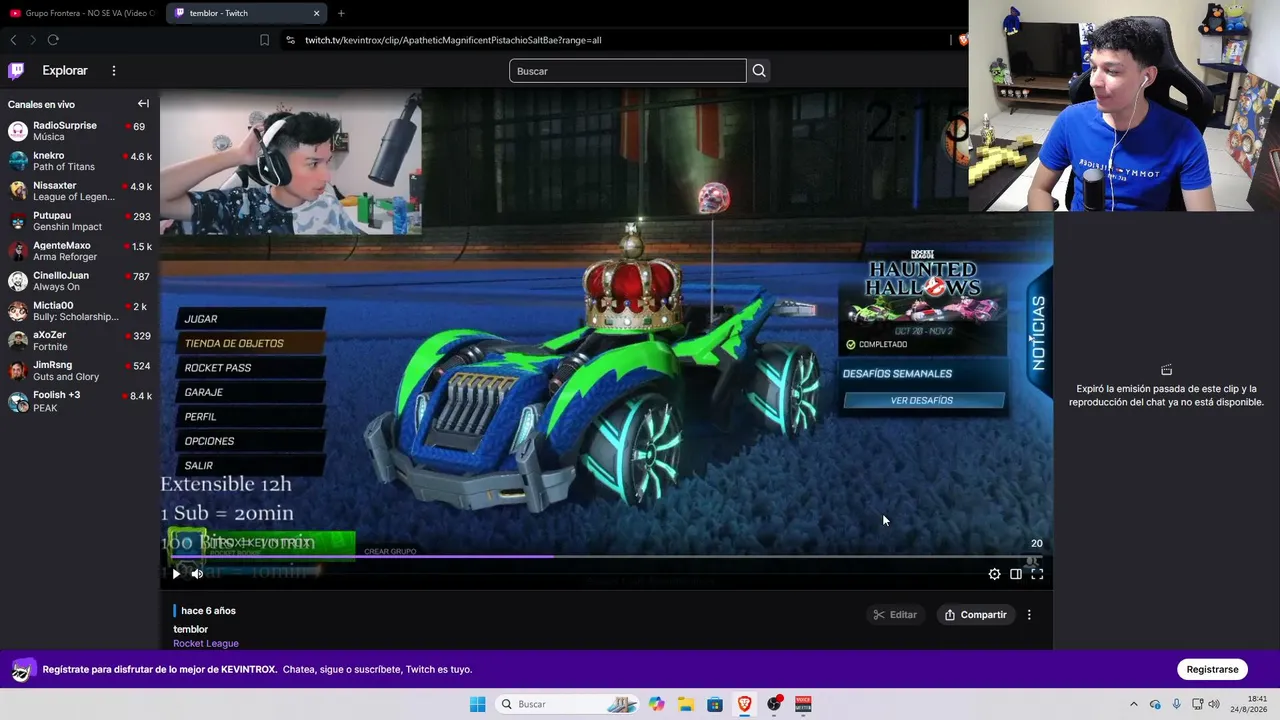The width and height of the screenshot is (1280, 720).
Task: Collapse the Canales en vivo sidebar
Action: click(x=143, y=104)
